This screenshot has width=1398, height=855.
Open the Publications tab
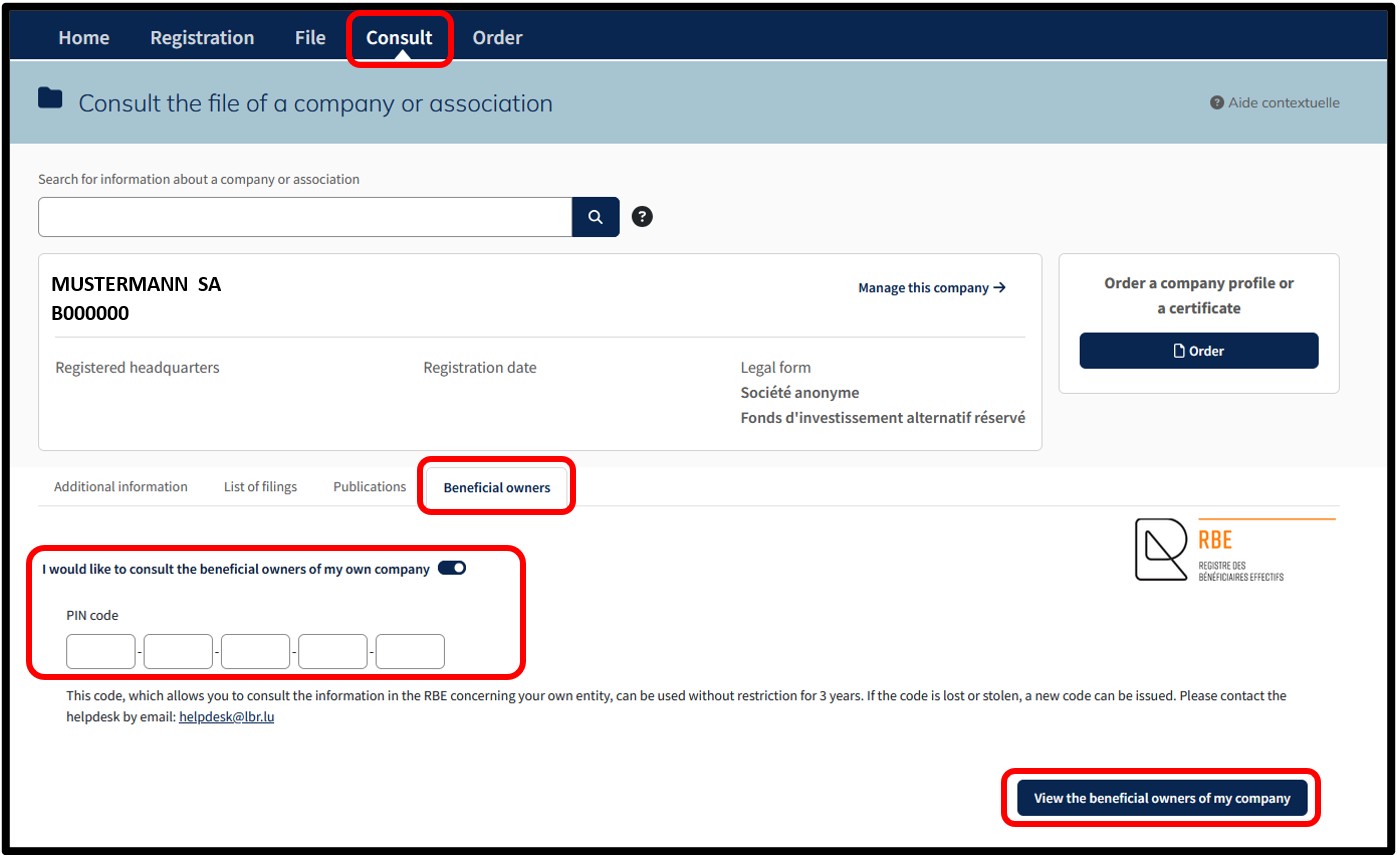click(x=369, y=487)
